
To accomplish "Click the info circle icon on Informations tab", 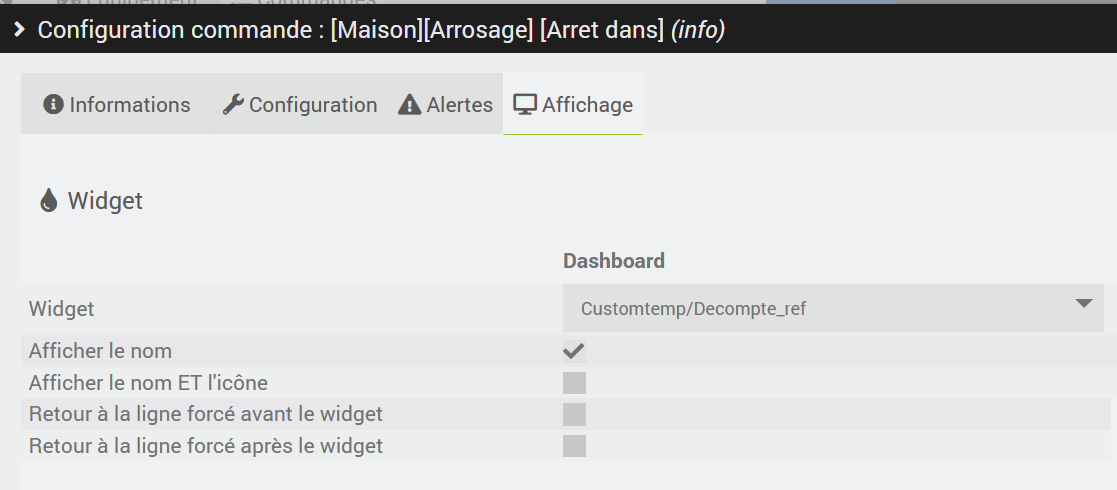I will (x=53, y=104).
